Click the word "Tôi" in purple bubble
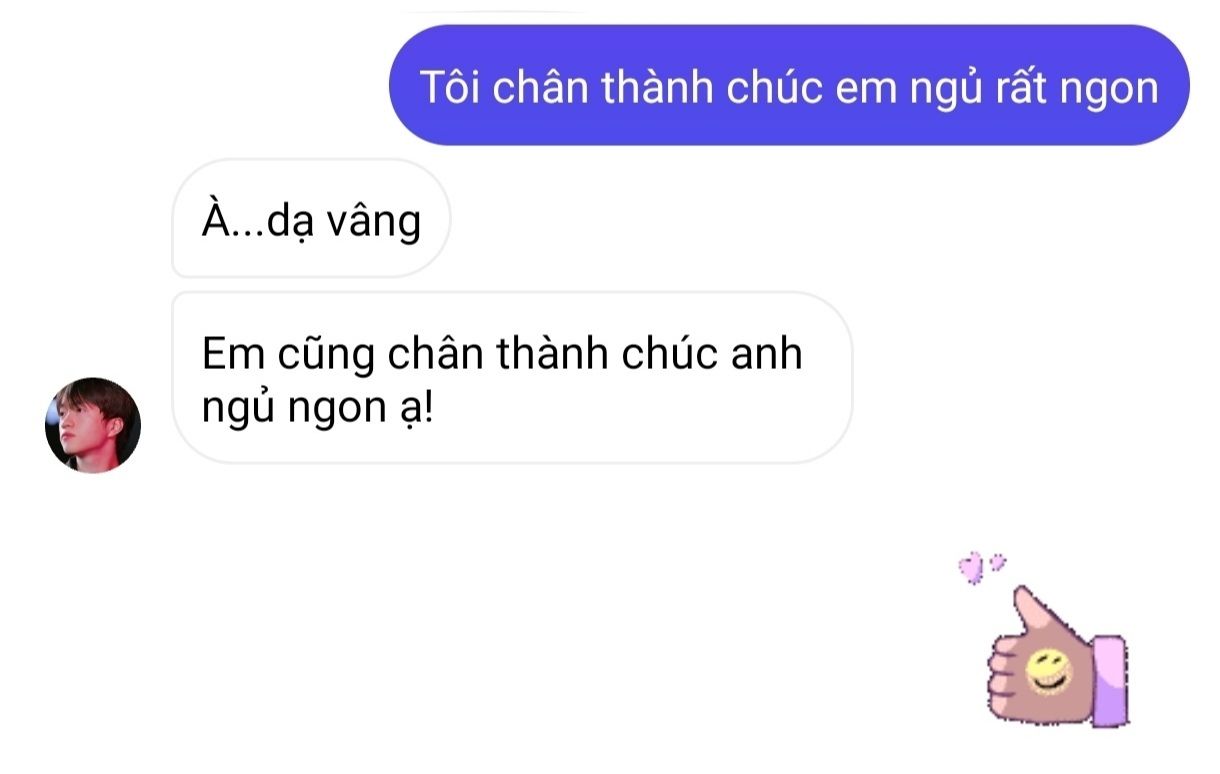This screenshot has width=1220, height=774. pyautogui.click(x=450, y=87)
